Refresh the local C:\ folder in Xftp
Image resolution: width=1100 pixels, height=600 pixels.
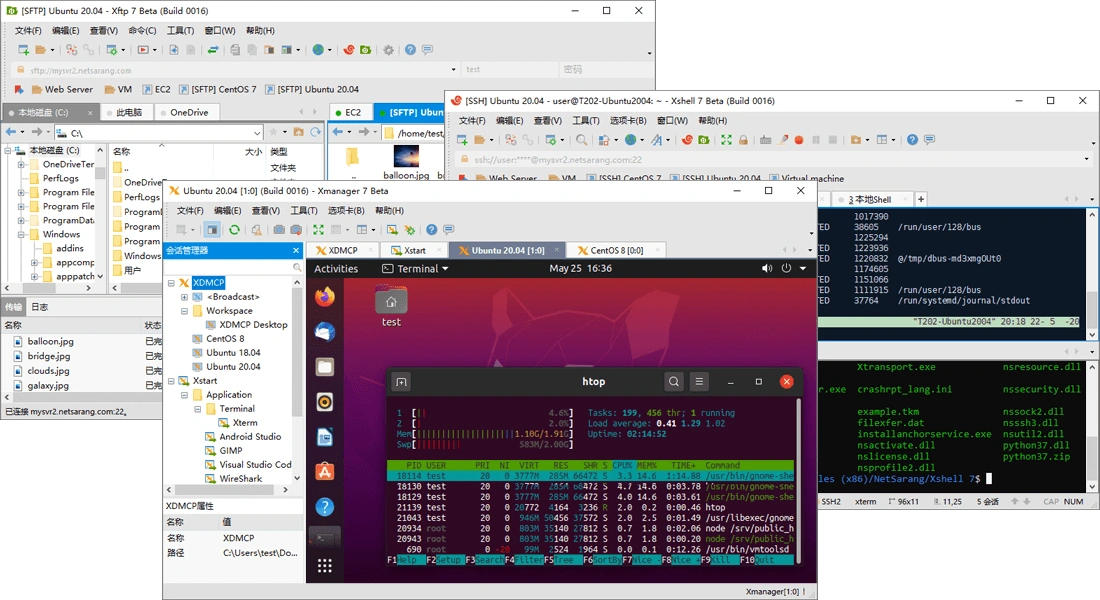click(x=316, y=132)
